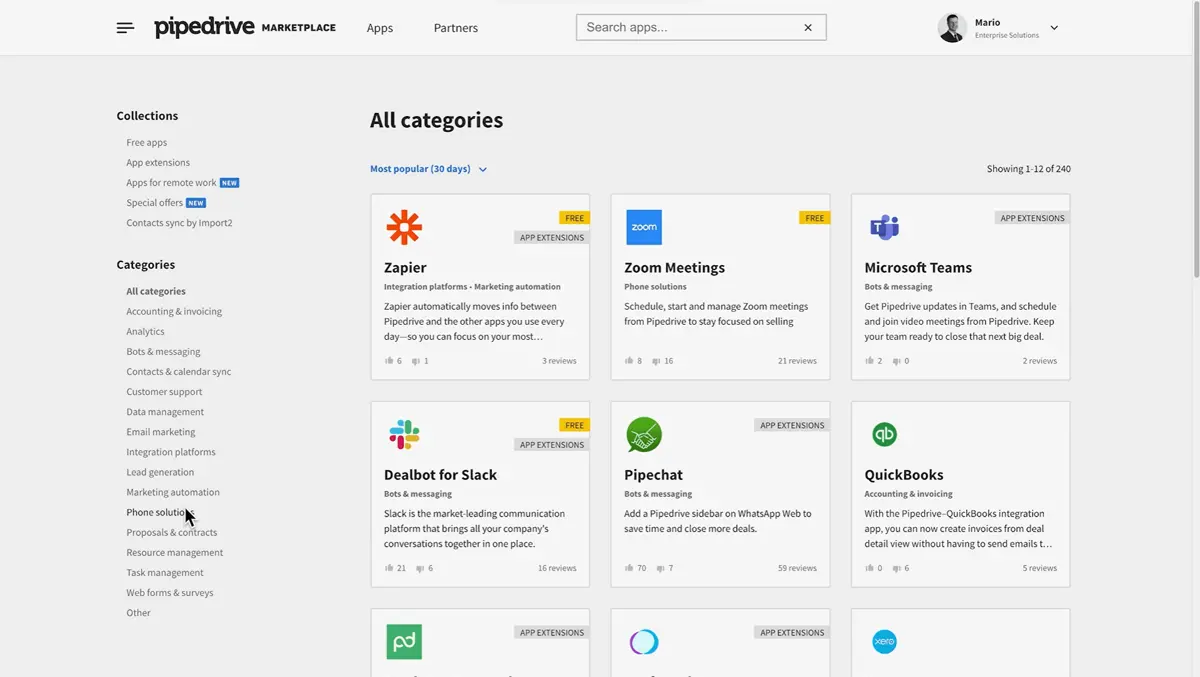1200x677 pixels.
Task: Click the Microsoft Teams app logo
Action: click(884, 227)
